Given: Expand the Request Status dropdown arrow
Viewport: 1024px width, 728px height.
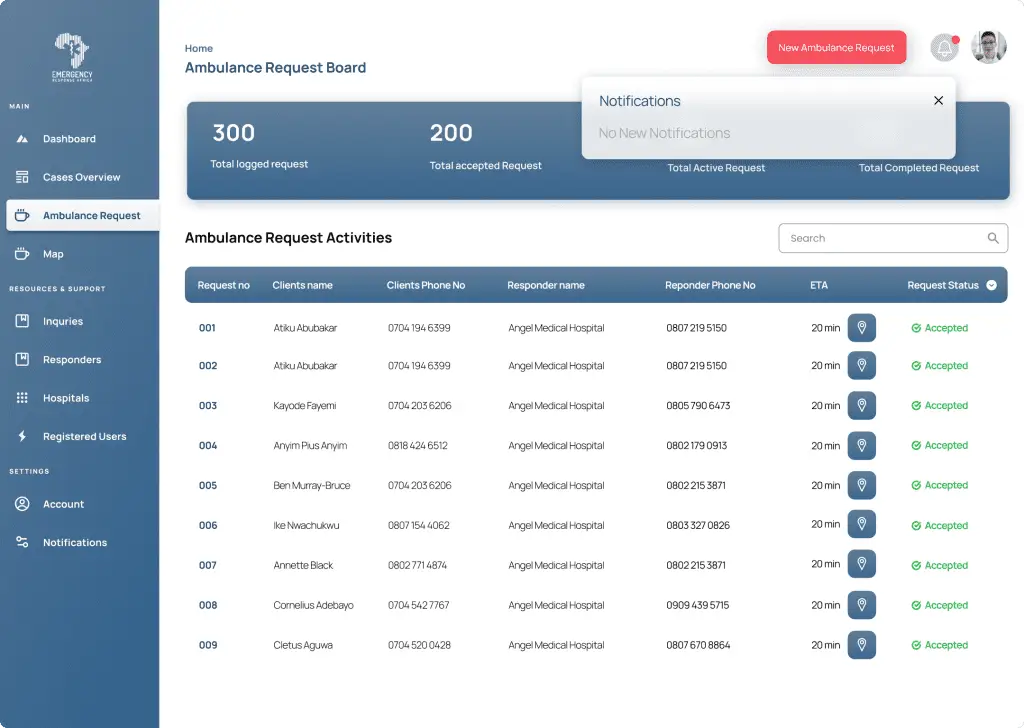Looking at the screenshot, I should pos(991,285).
